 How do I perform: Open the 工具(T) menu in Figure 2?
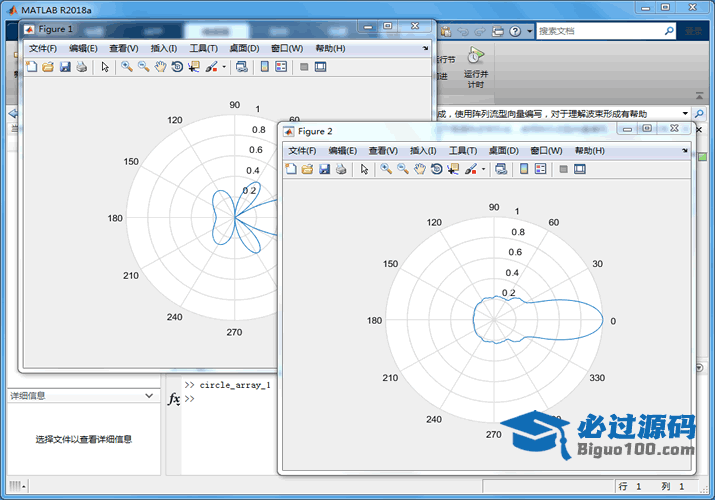point(464,150)
